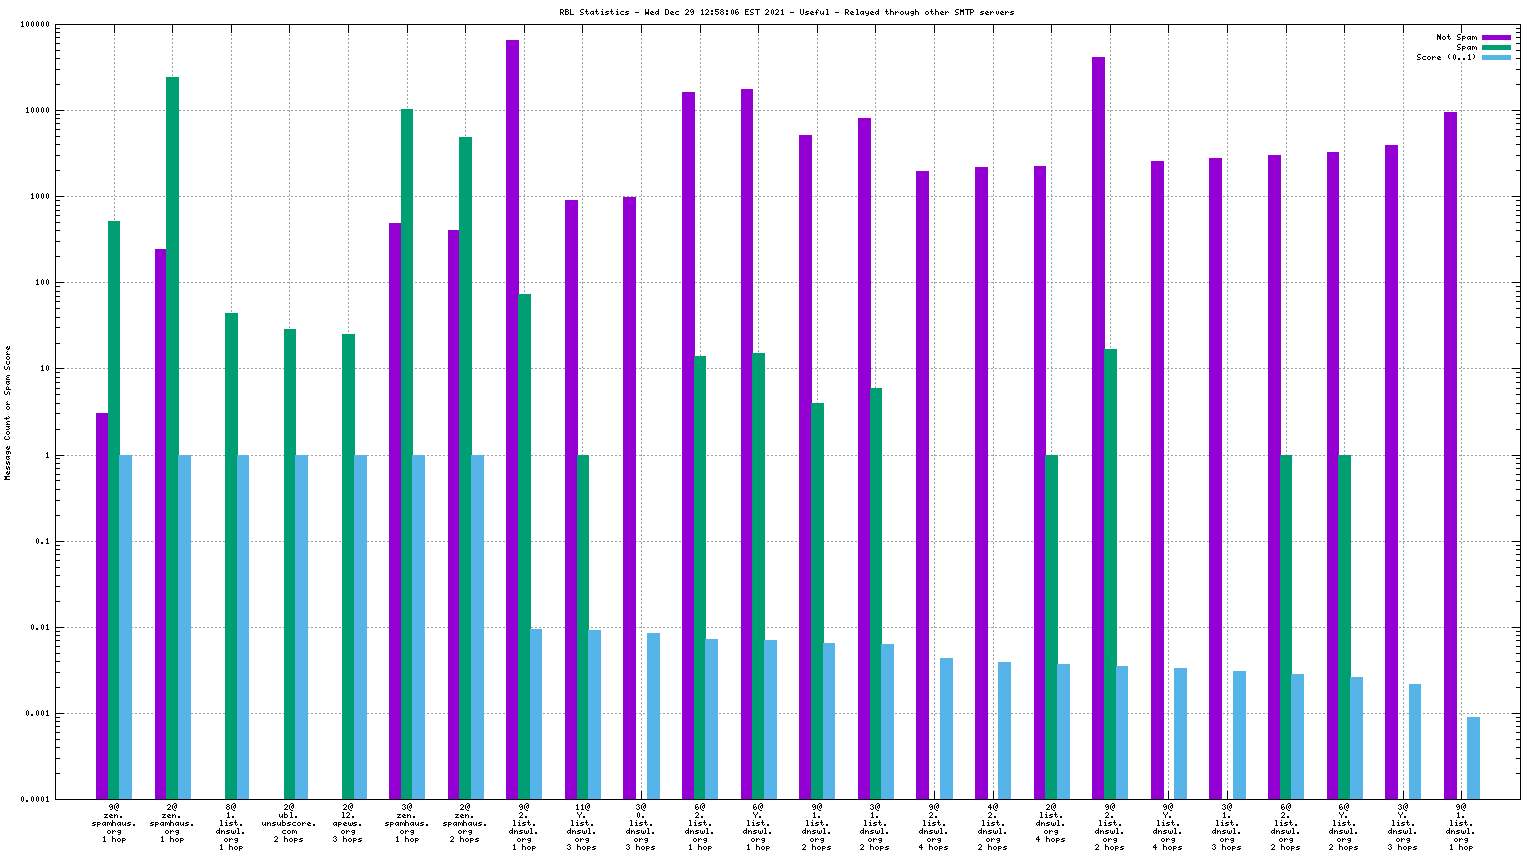Click the purple Not Spam legend swatch
Screen dimensions: 1536x864
pos(1496,37)
